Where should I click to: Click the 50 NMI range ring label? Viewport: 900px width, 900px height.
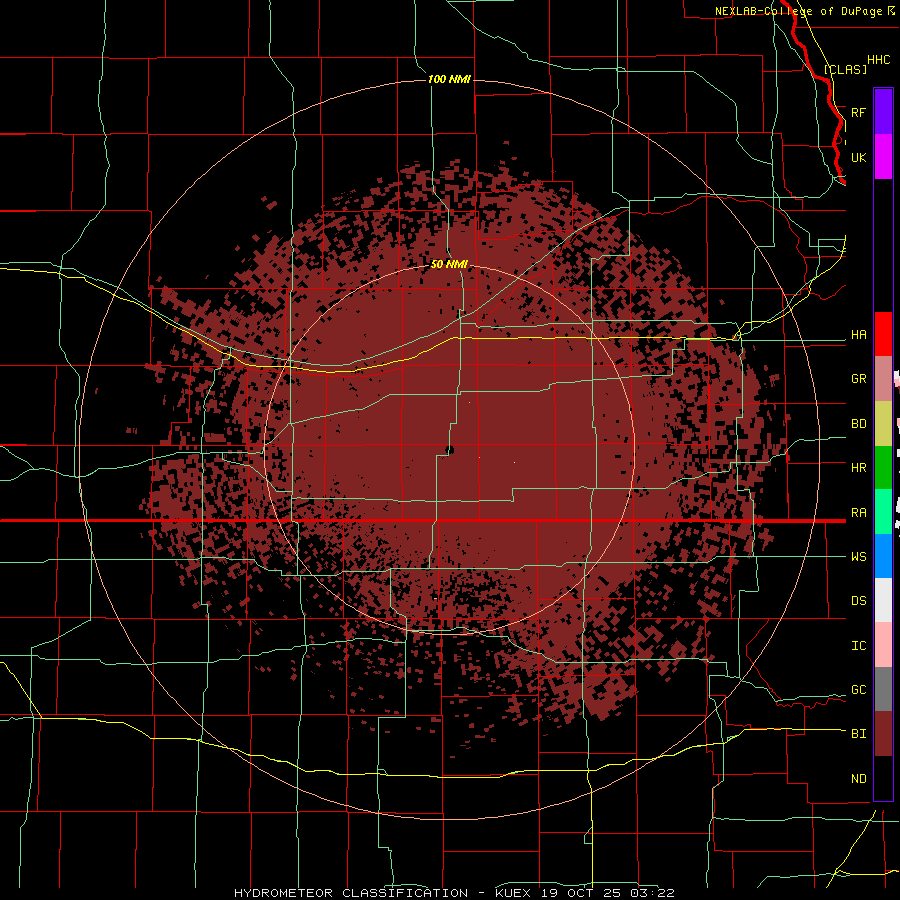pyautogui.click(x=449, y=265)
